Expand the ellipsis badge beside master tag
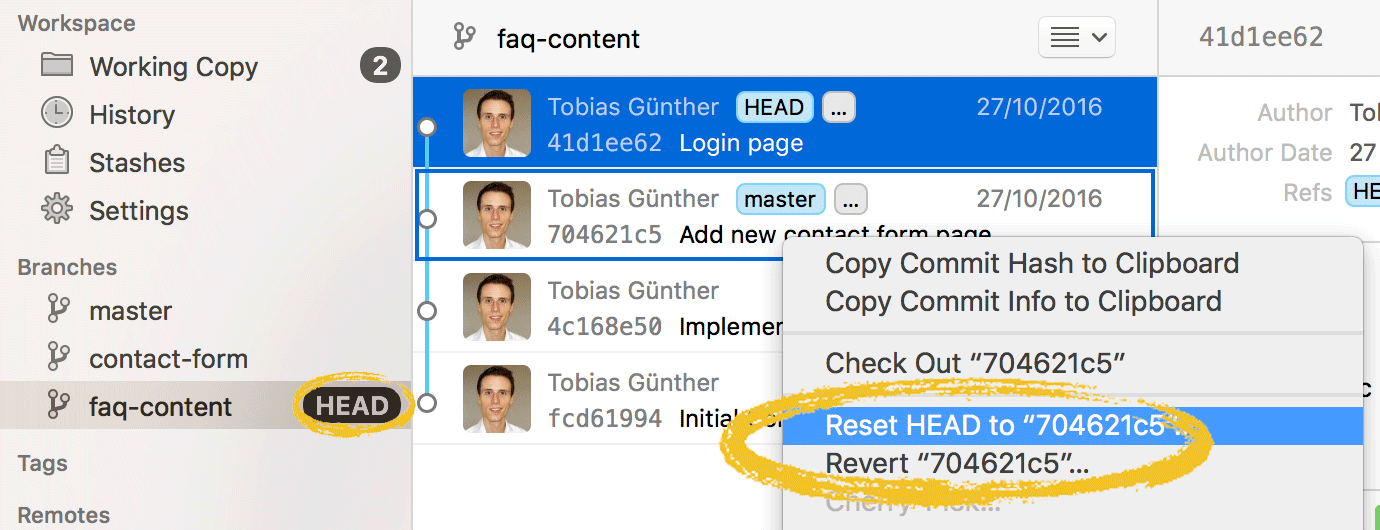Screen dimensions: 1380x530 click(x=850, y=199)
